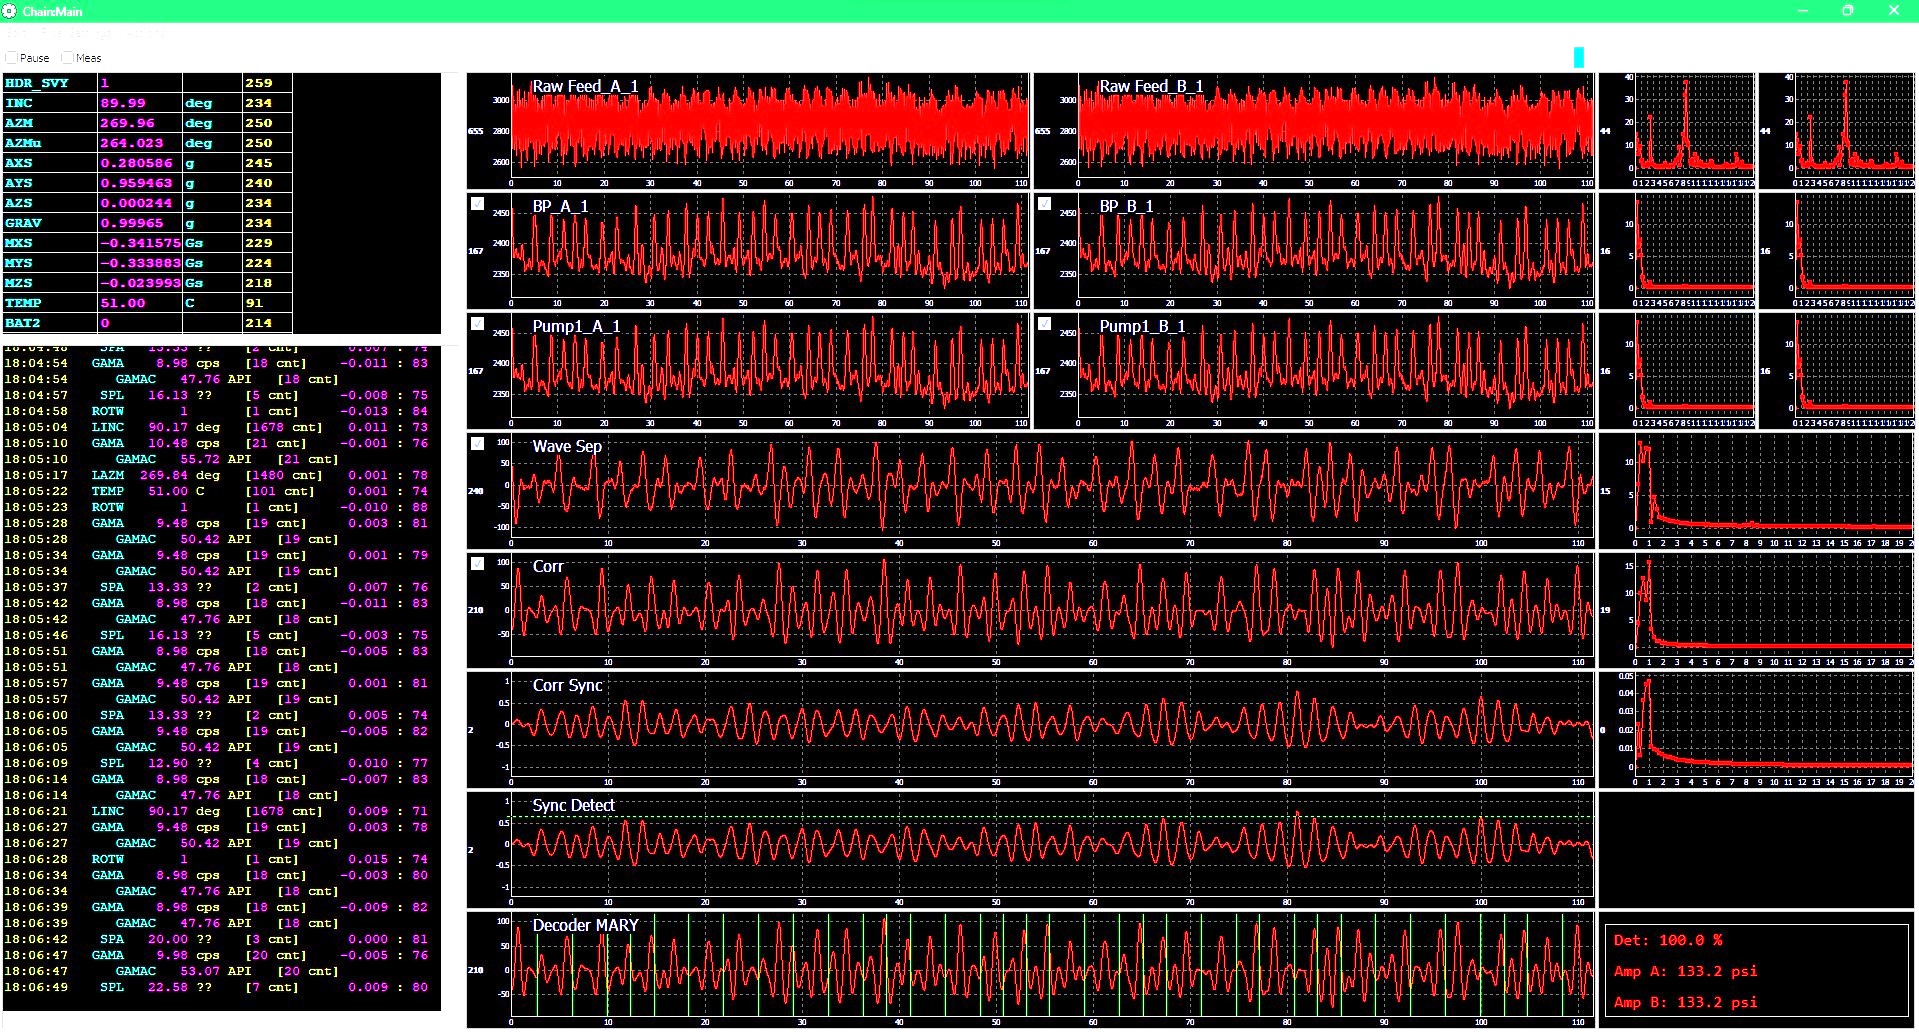Toggle the BP_A_1 graph checkbox

pos(478,204)
